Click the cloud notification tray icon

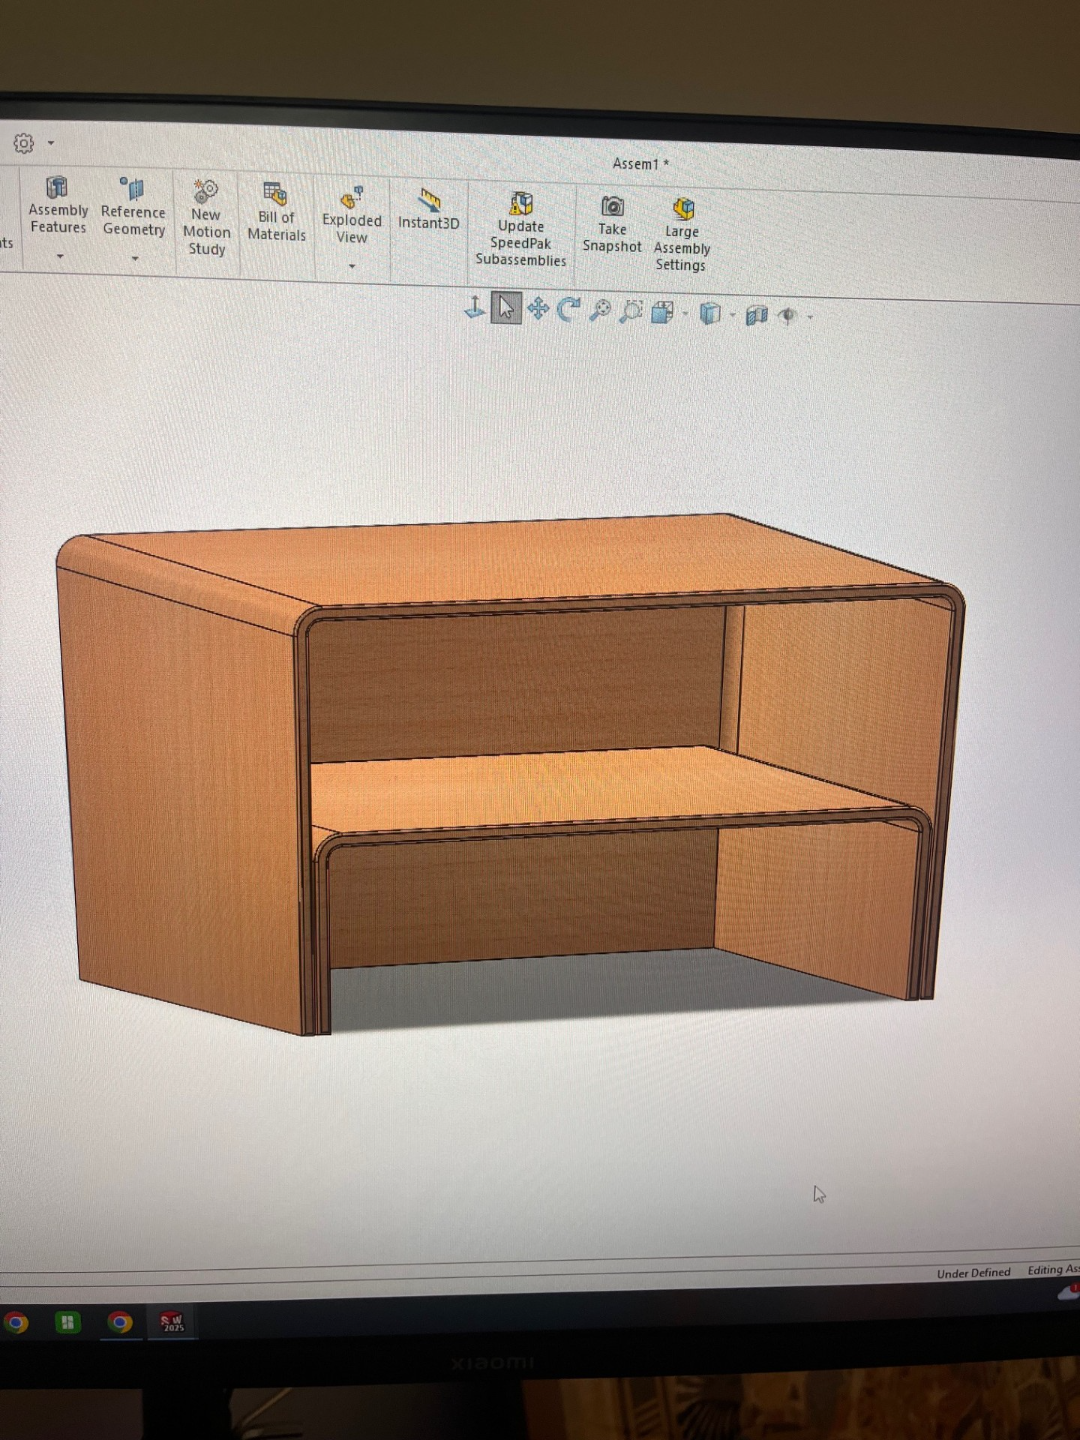1069,1293
